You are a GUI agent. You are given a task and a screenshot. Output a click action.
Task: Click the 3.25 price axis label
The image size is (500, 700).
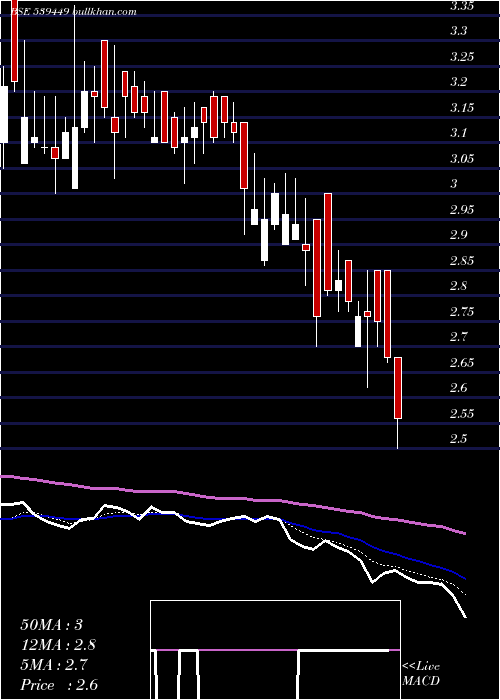(462, 57)
